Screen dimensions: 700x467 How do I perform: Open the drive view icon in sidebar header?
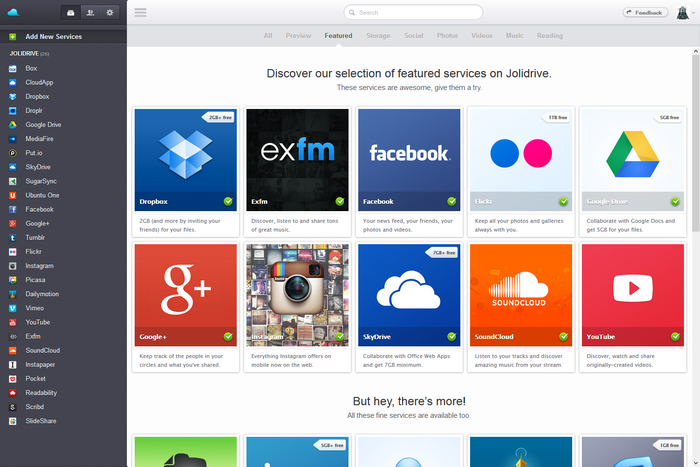[x=71, y=13]
